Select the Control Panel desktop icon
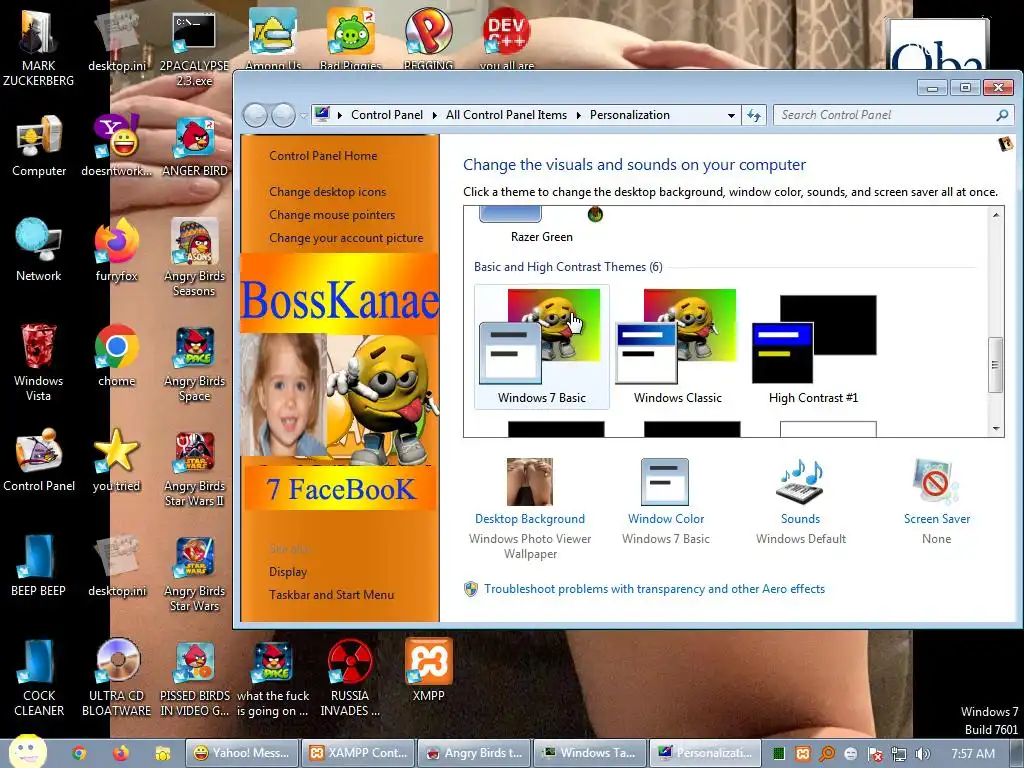This screenshot has width=1024, height=768. 39,460
